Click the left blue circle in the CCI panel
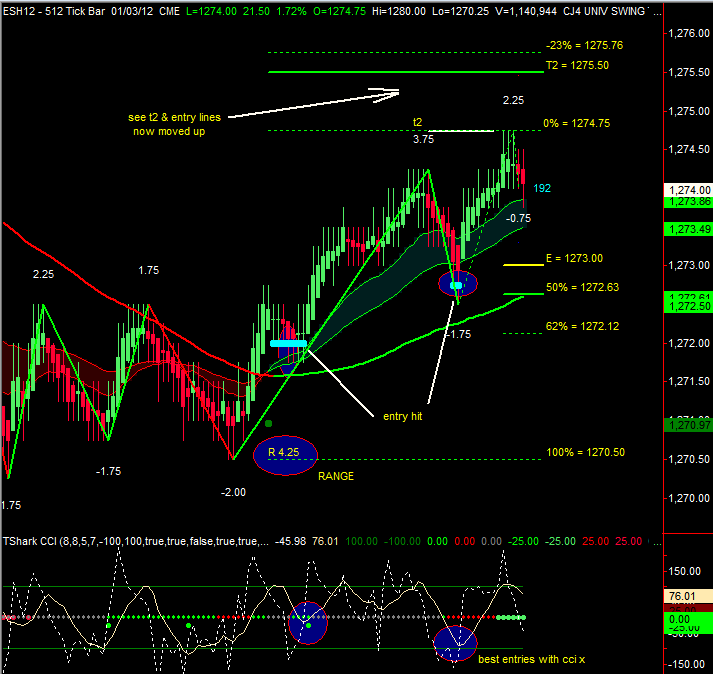 coord(308,622)
